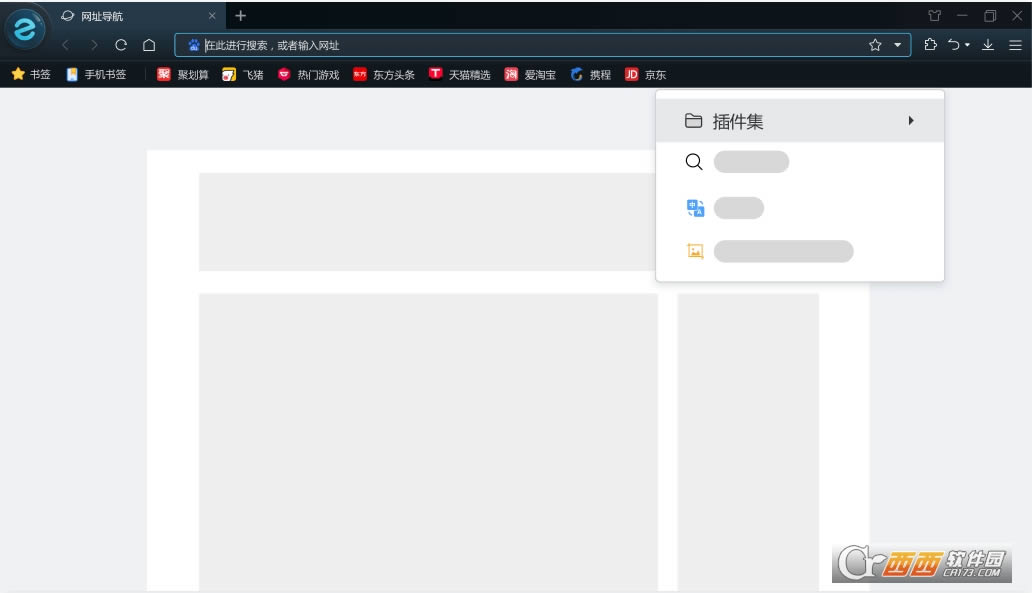This screenshot has width=1032, height=593.
Task: Expand the address bar dropdown arrow
Action: 897,45
